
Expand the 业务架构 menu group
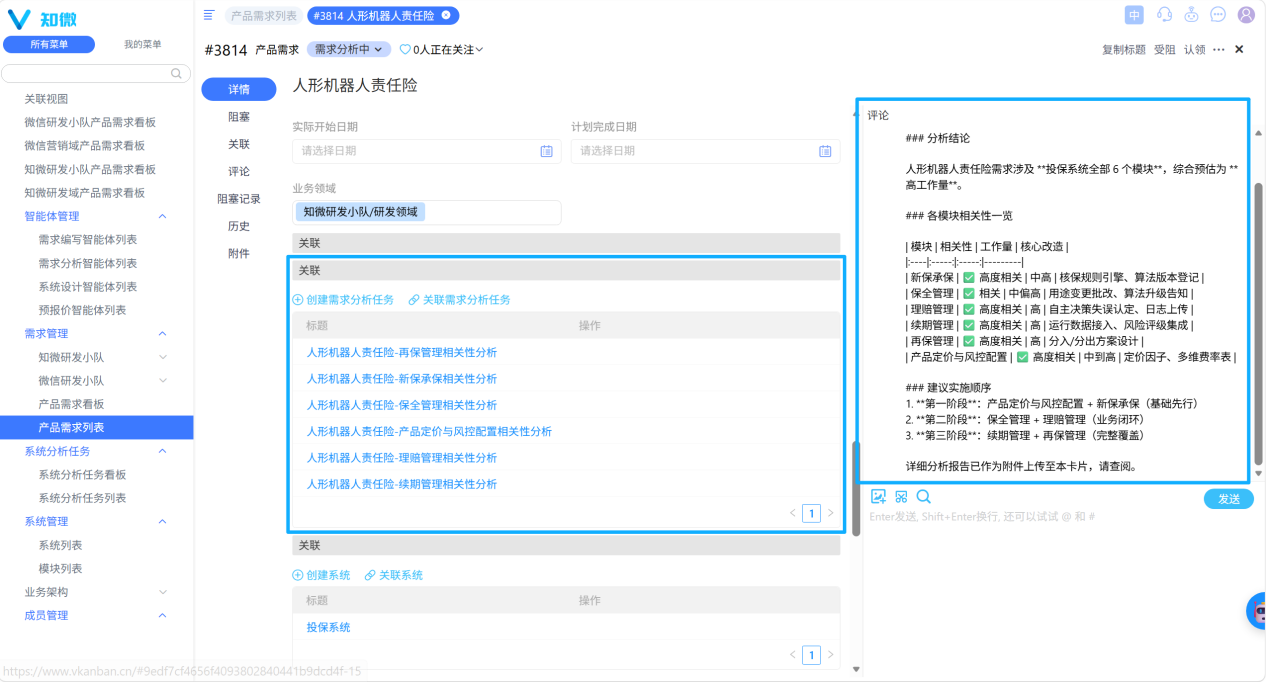163,592
